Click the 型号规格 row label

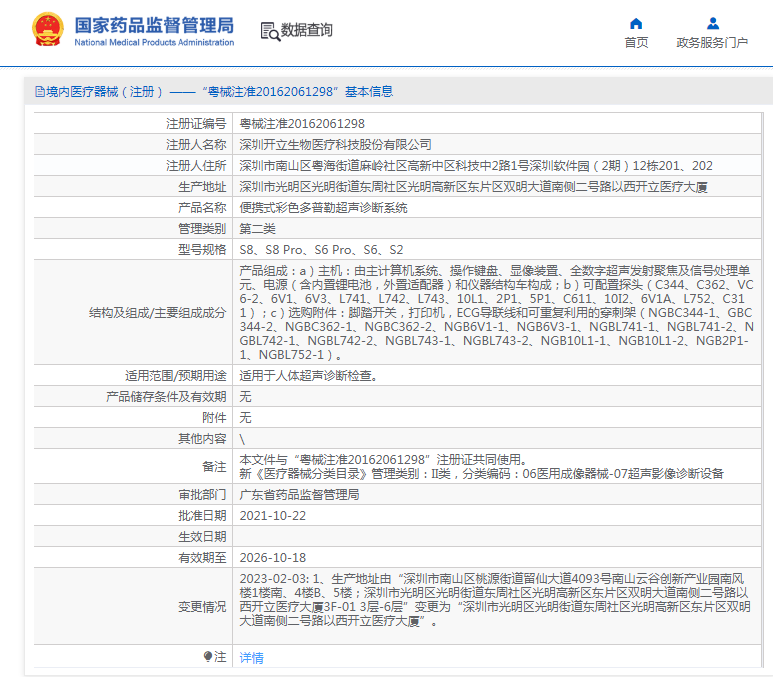point(202,250)
